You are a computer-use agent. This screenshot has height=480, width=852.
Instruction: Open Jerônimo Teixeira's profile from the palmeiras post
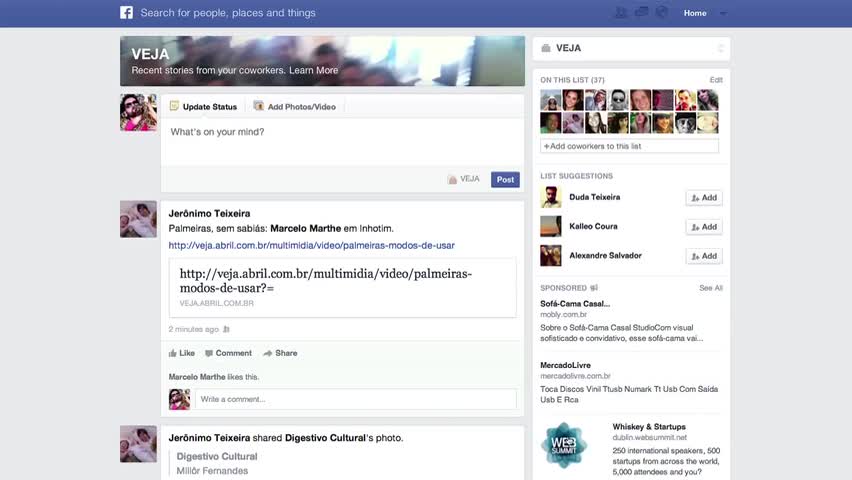(x=209, y=213)
